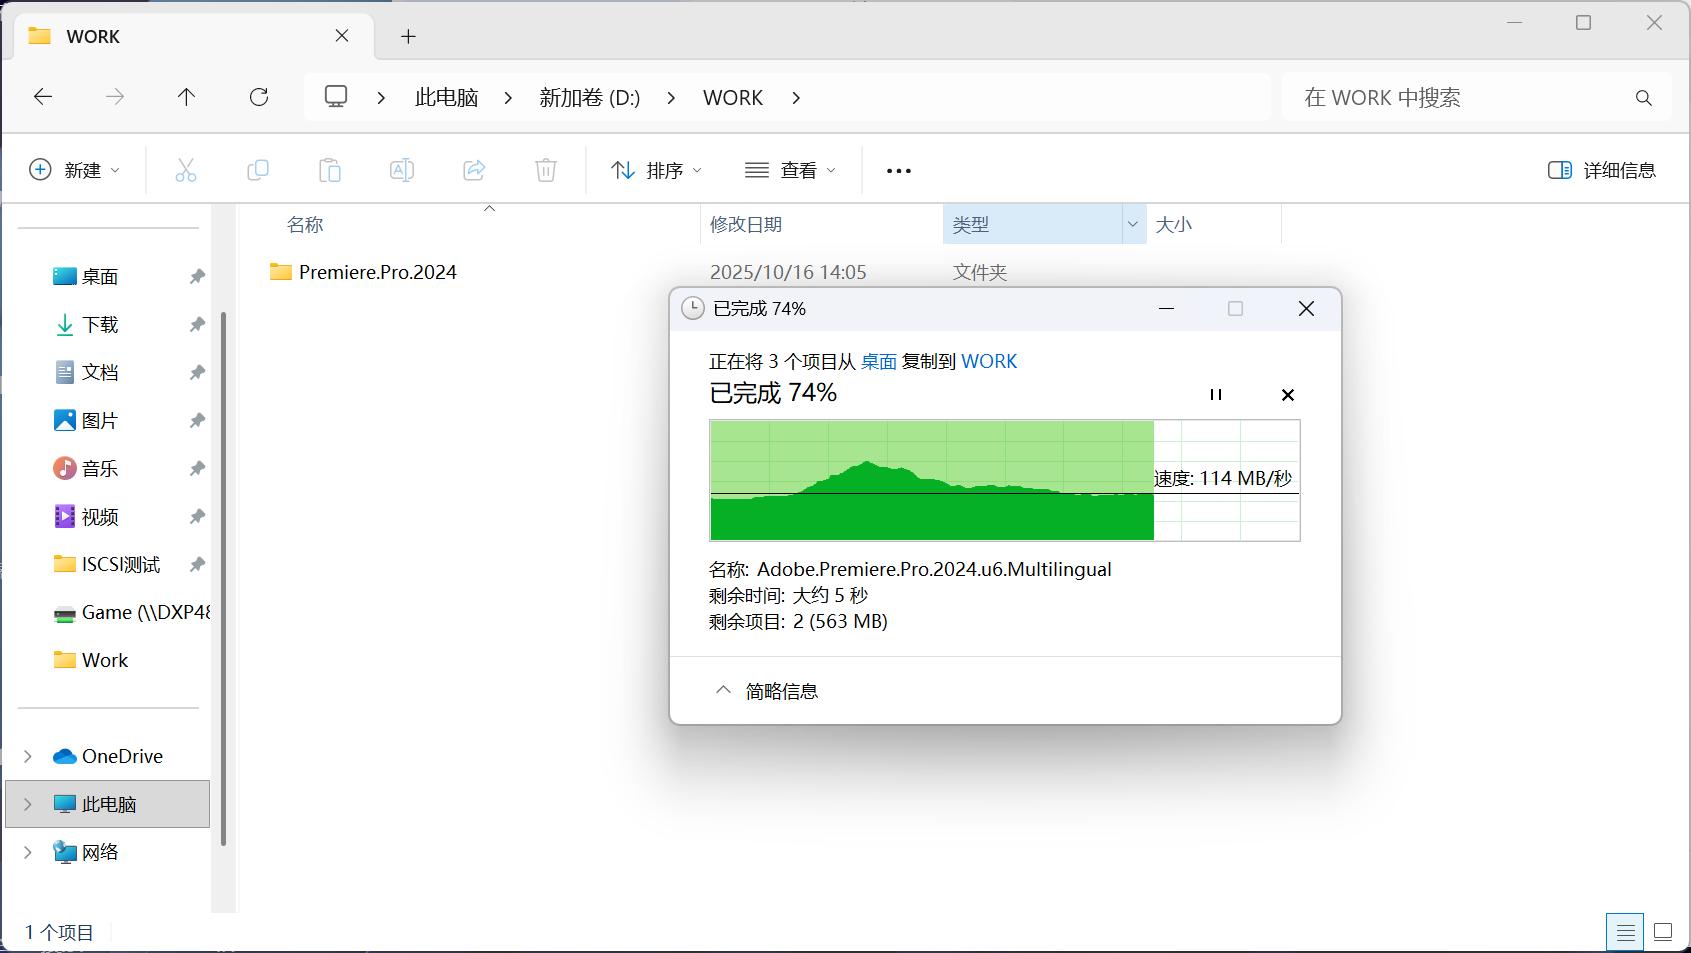
Task: Switch to large thumbnails view icon
Action: pos(1663,932)
